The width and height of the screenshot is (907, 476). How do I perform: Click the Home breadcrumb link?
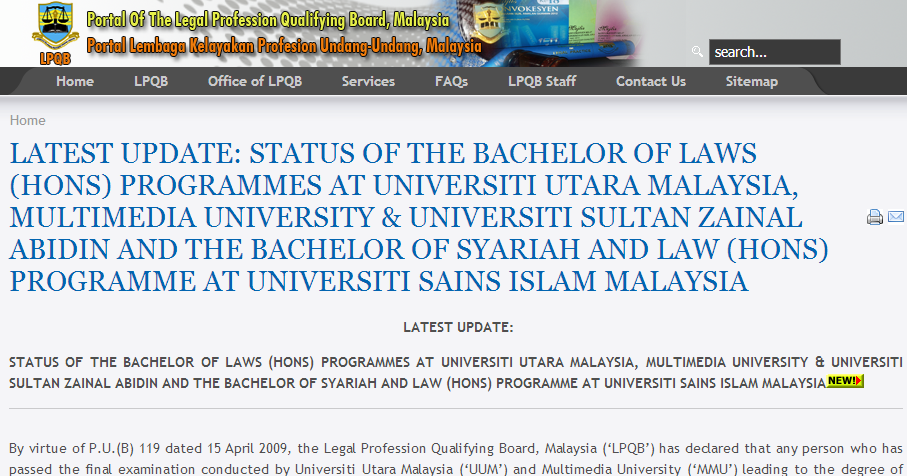27,120
